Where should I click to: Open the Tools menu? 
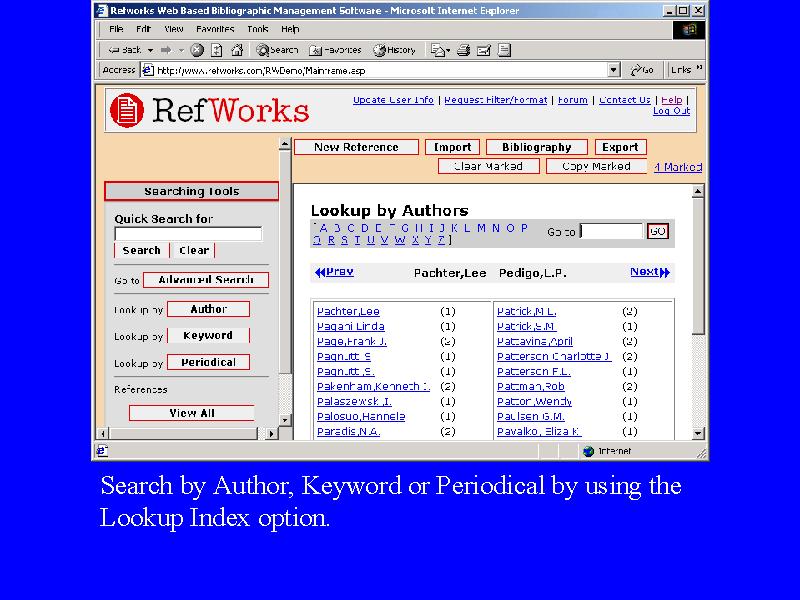coord(258,29)
